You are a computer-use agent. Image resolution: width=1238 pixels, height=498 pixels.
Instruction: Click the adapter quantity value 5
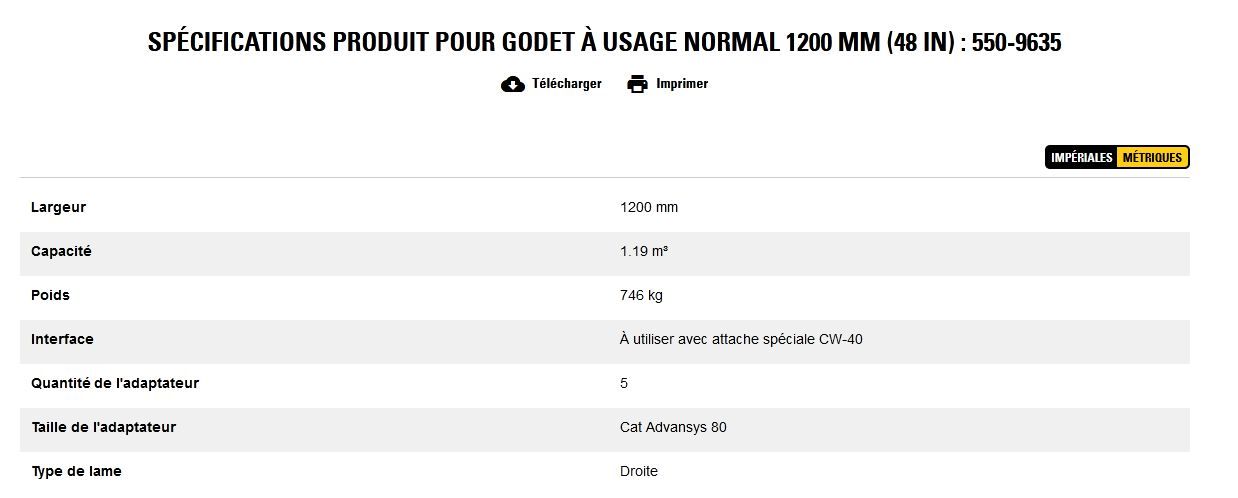coord(624,383)
